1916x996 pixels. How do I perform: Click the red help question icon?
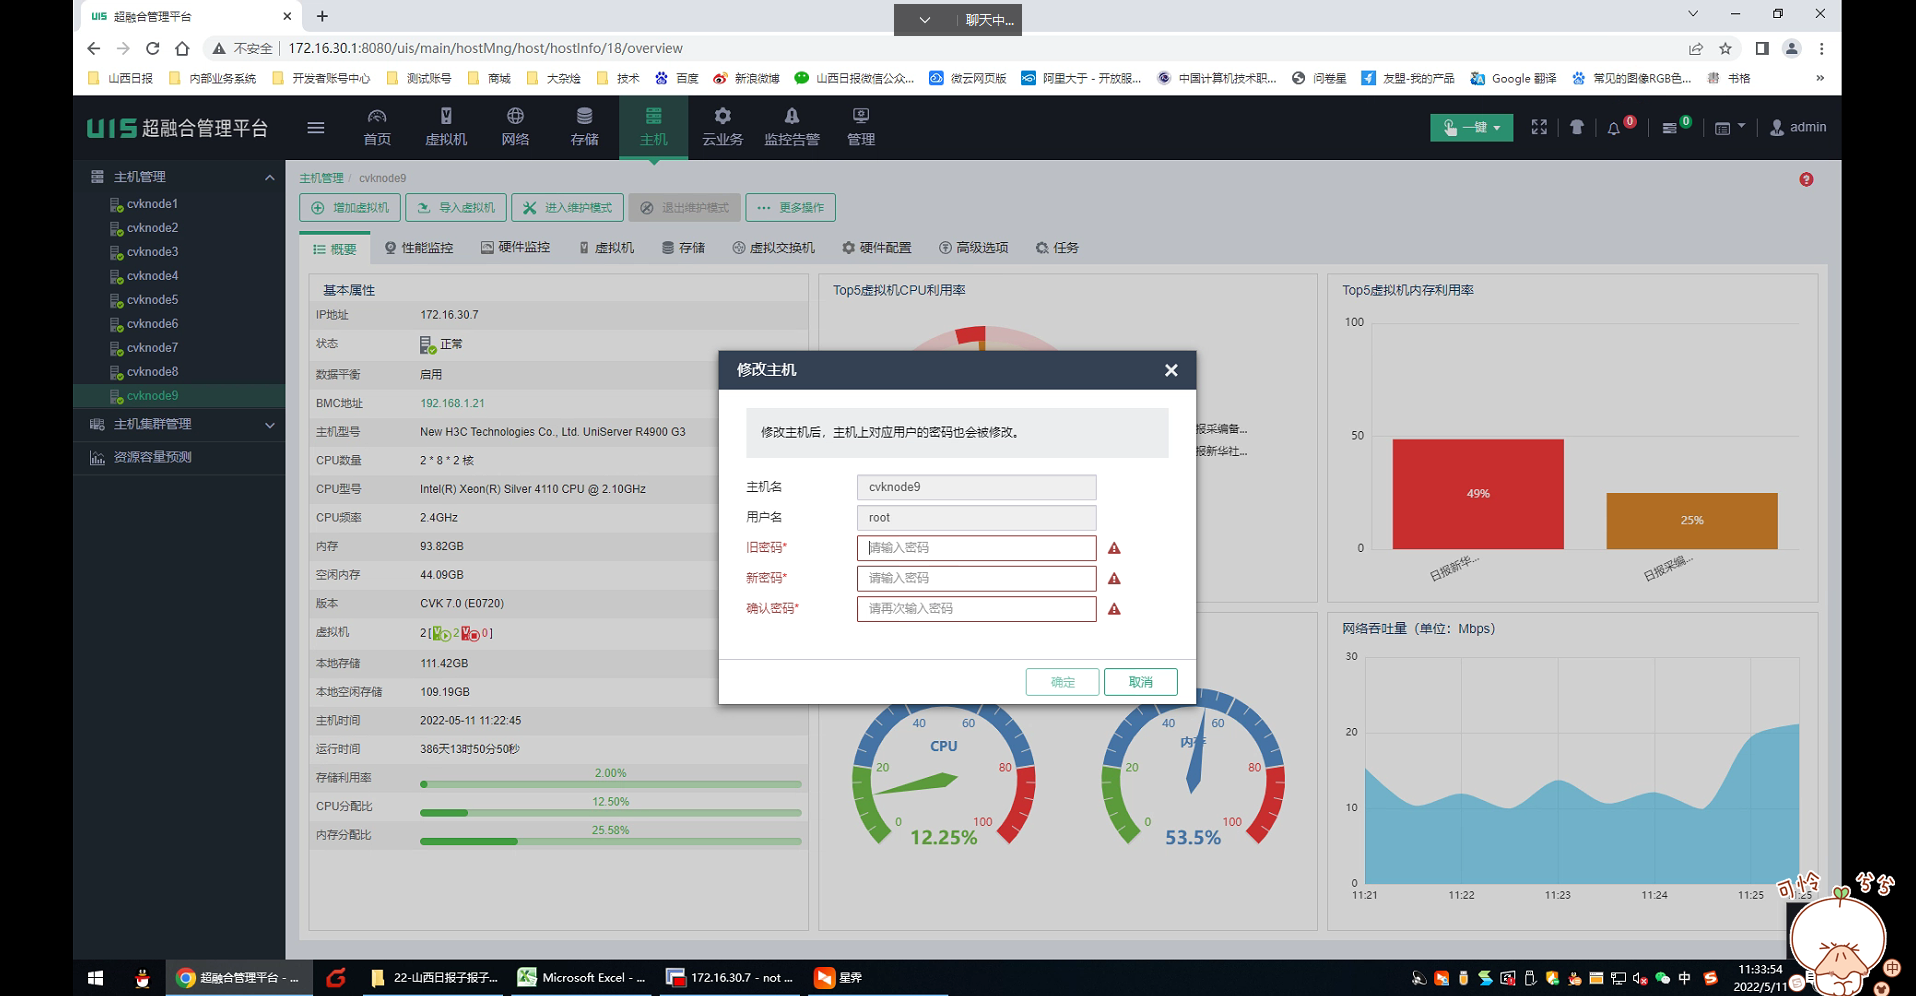coord(1806,179)
